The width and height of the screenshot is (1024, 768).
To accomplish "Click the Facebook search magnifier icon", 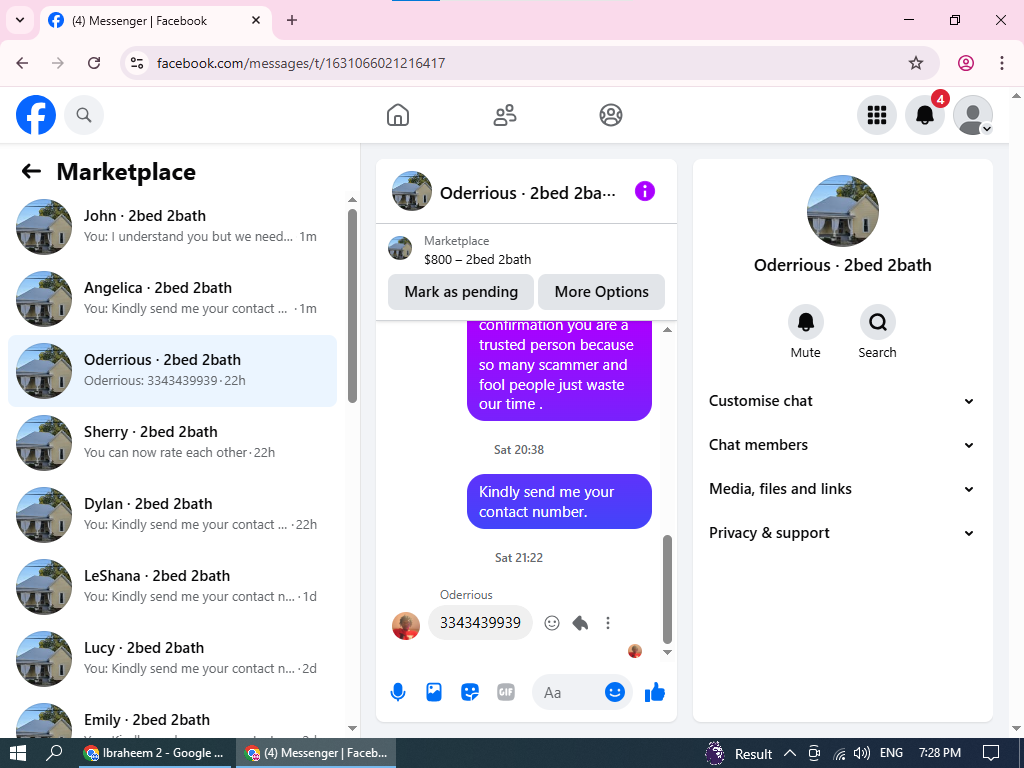I will [x=84, y=115].
